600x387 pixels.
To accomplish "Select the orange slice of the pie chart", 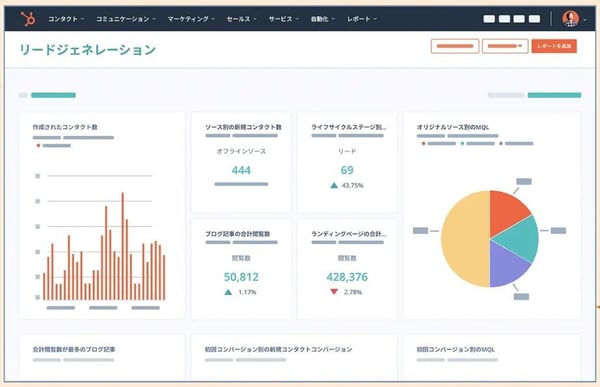I will (x=507, y=212).
